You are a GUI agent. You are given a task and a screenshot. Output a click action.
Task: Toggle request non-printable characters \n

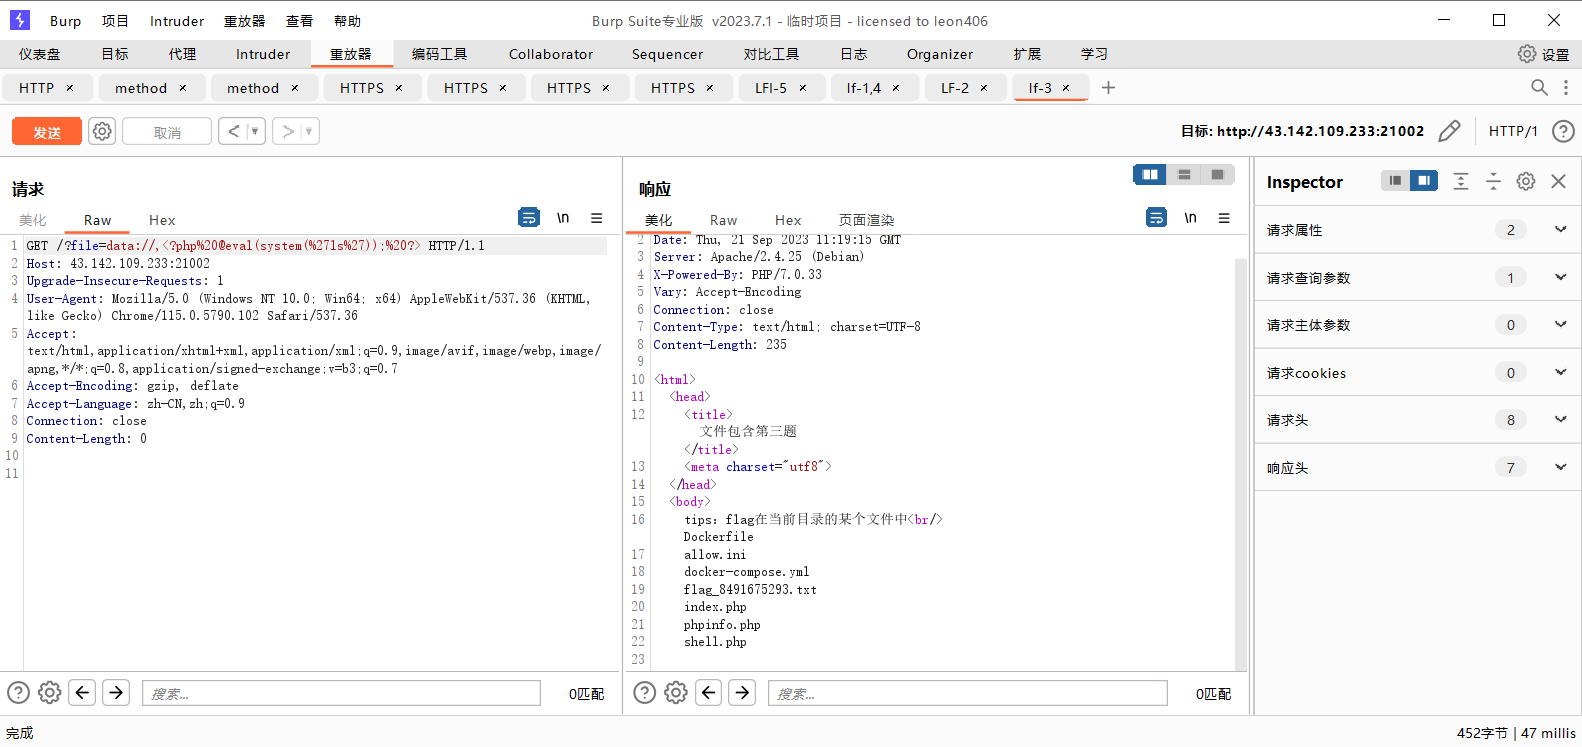563,217
